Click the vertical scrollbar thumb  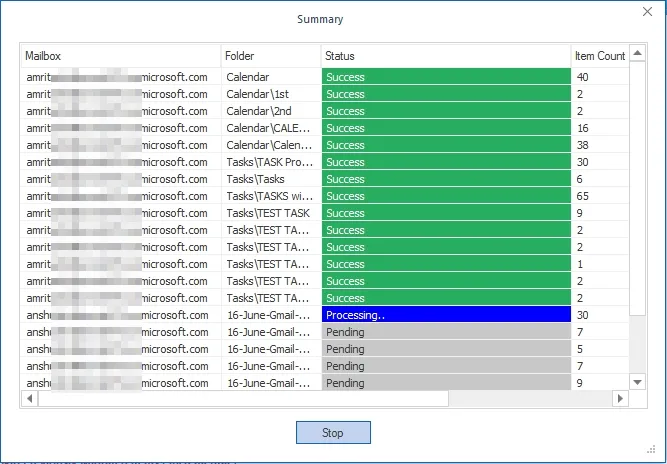point(637,188)
